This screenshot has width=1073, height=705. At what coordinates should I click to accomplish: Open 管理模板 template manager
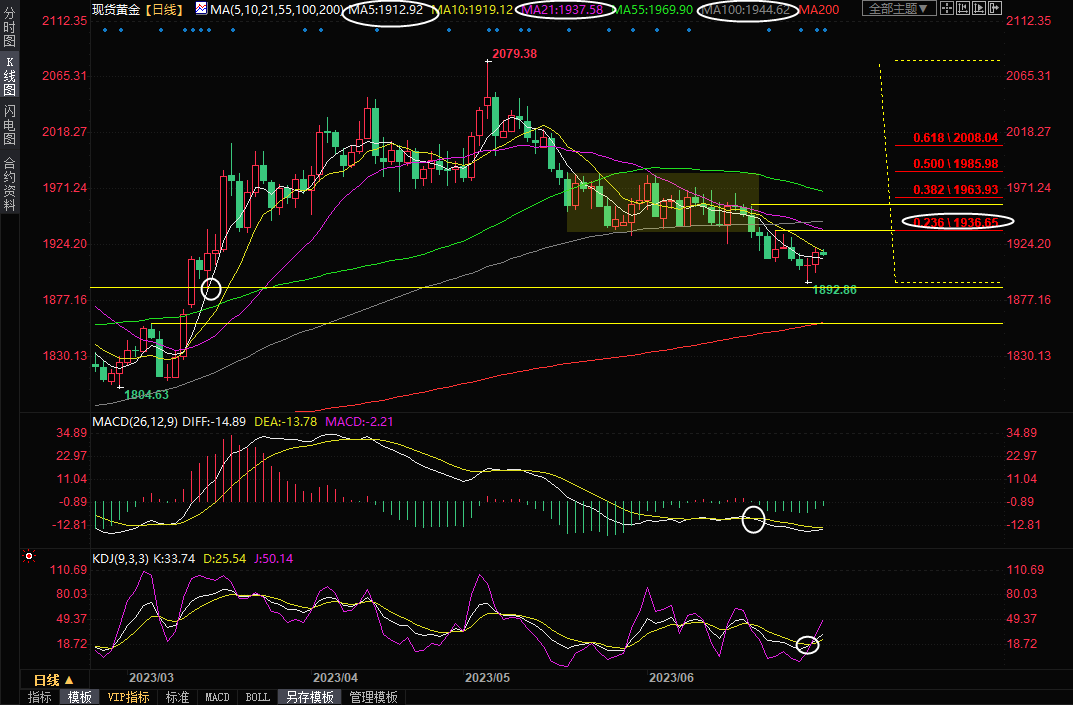[x=373, y=697]
